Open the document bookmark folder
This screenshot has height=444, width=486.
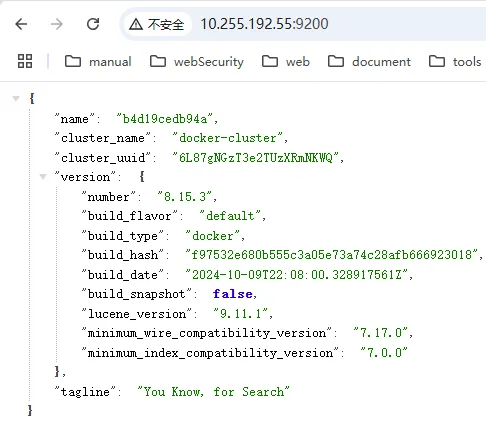tap(369, 62)
